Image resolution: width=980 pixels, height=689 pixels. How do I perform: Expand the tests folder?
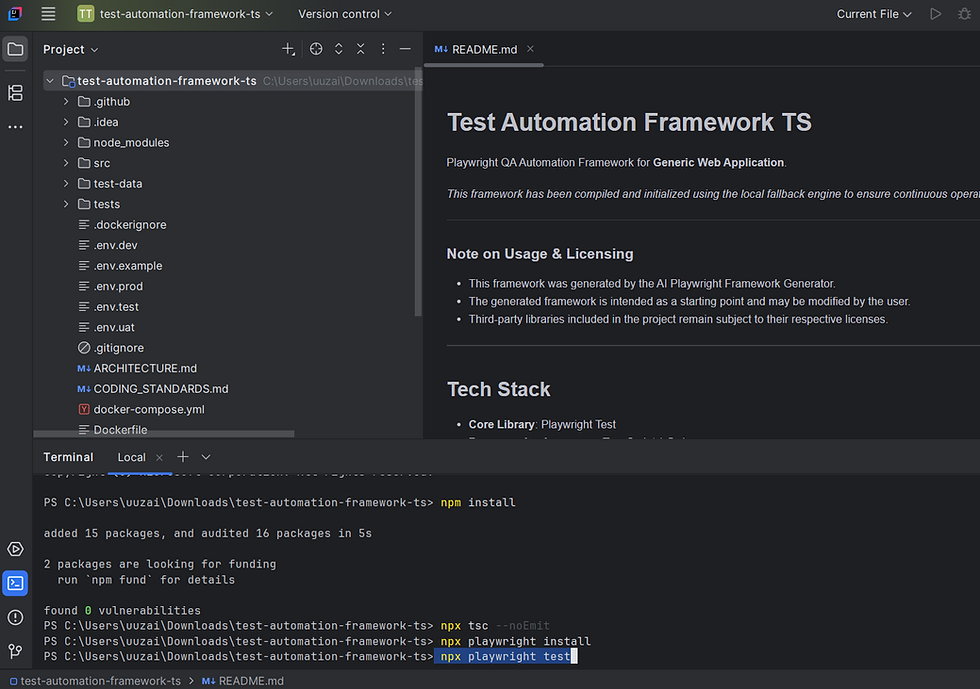(x=66, y=204)
